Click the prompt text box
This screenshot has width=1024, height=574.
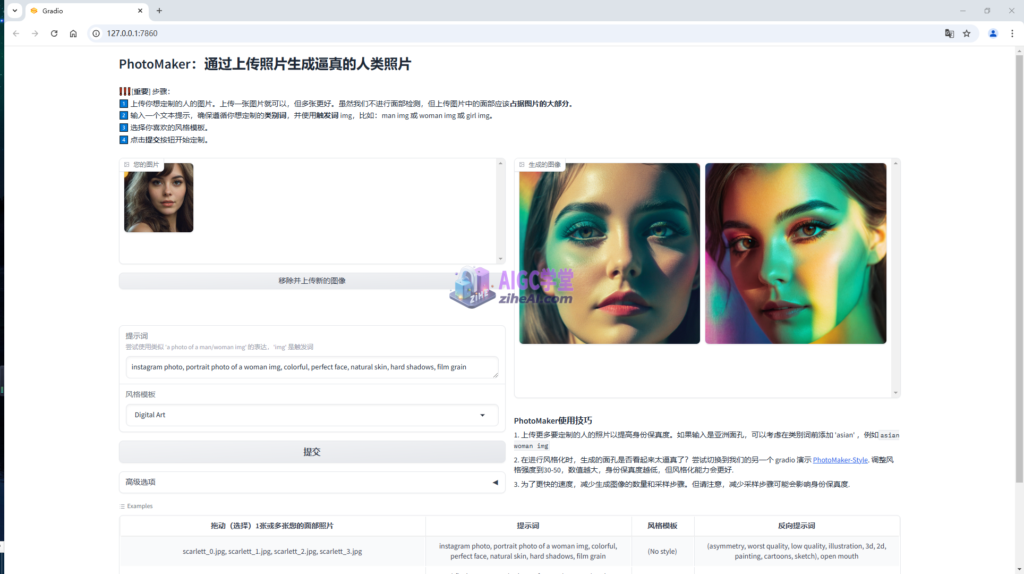(312, 367)
